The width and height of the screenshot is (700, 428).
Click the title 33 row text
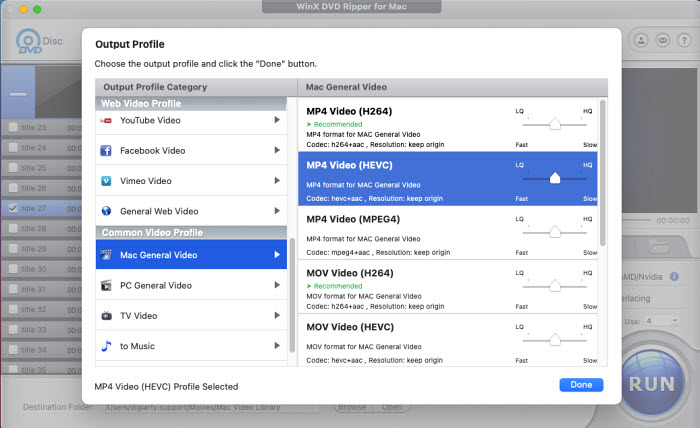[34, 330]
